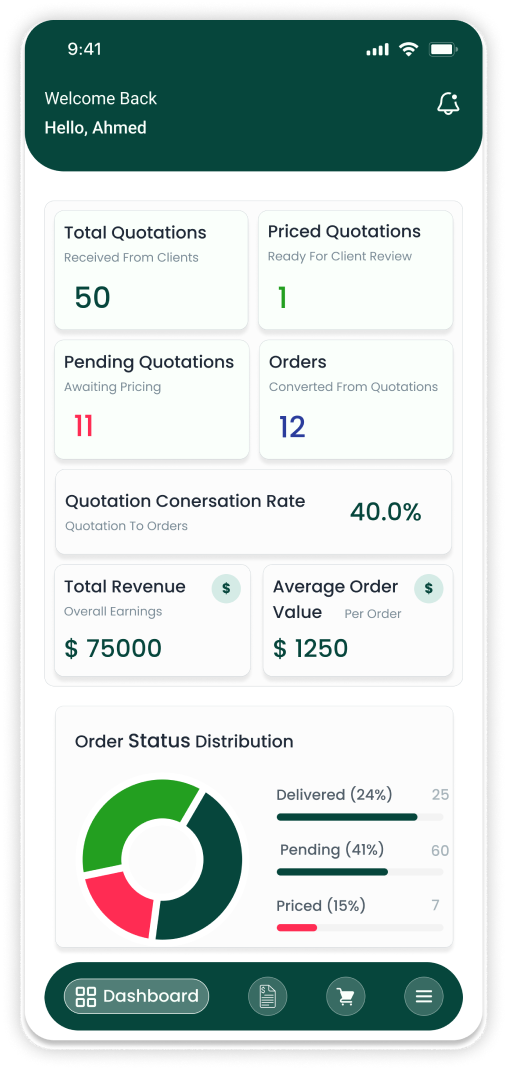This screenshot has height=1070, width=508.
Task: Click the dollar icon on Total Revenue card
Action: (x=226, y=588)
